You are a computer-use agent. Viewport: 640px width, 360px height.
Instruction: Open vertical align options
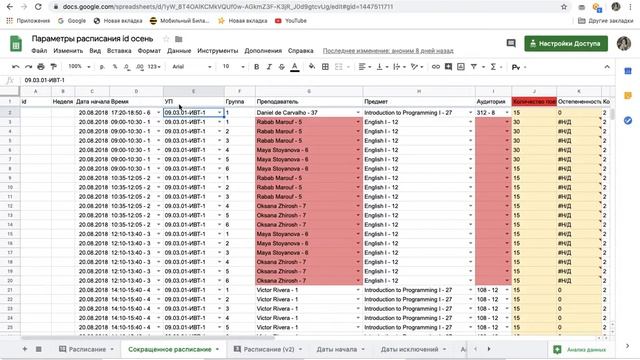pos(381,67)
